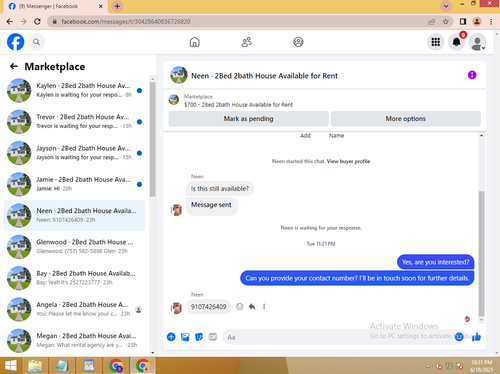Screen dimensions: 500x374
Task: Open Chrome three-dot menu
Action: (491, 22)
